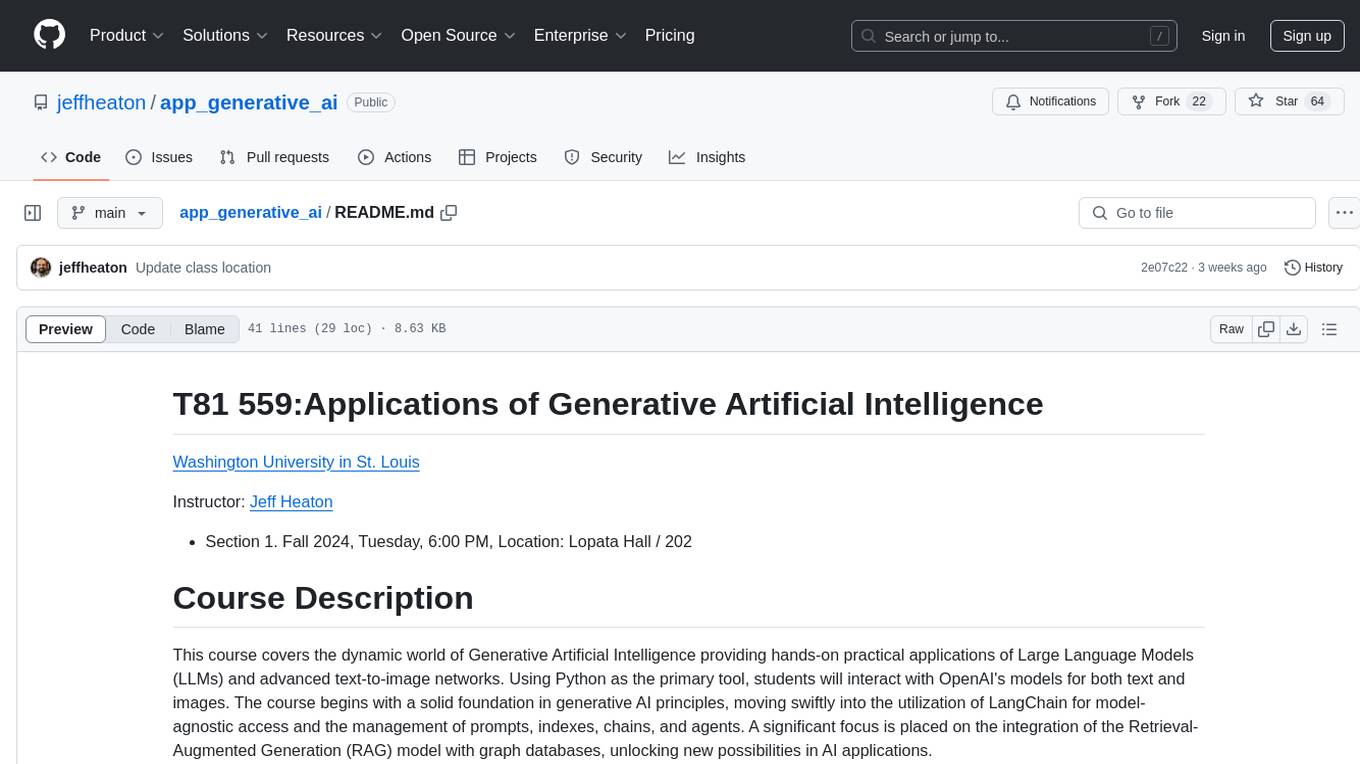
Task: Click the slash shortcut key in search
Action: pos(1159,36)
